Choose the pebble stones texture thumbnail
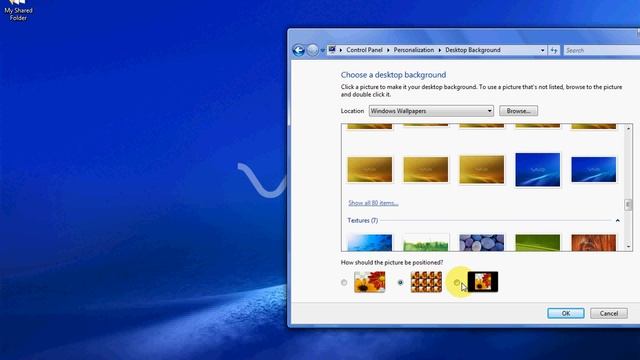Screen dimensions: 640x360 [482, 242]
